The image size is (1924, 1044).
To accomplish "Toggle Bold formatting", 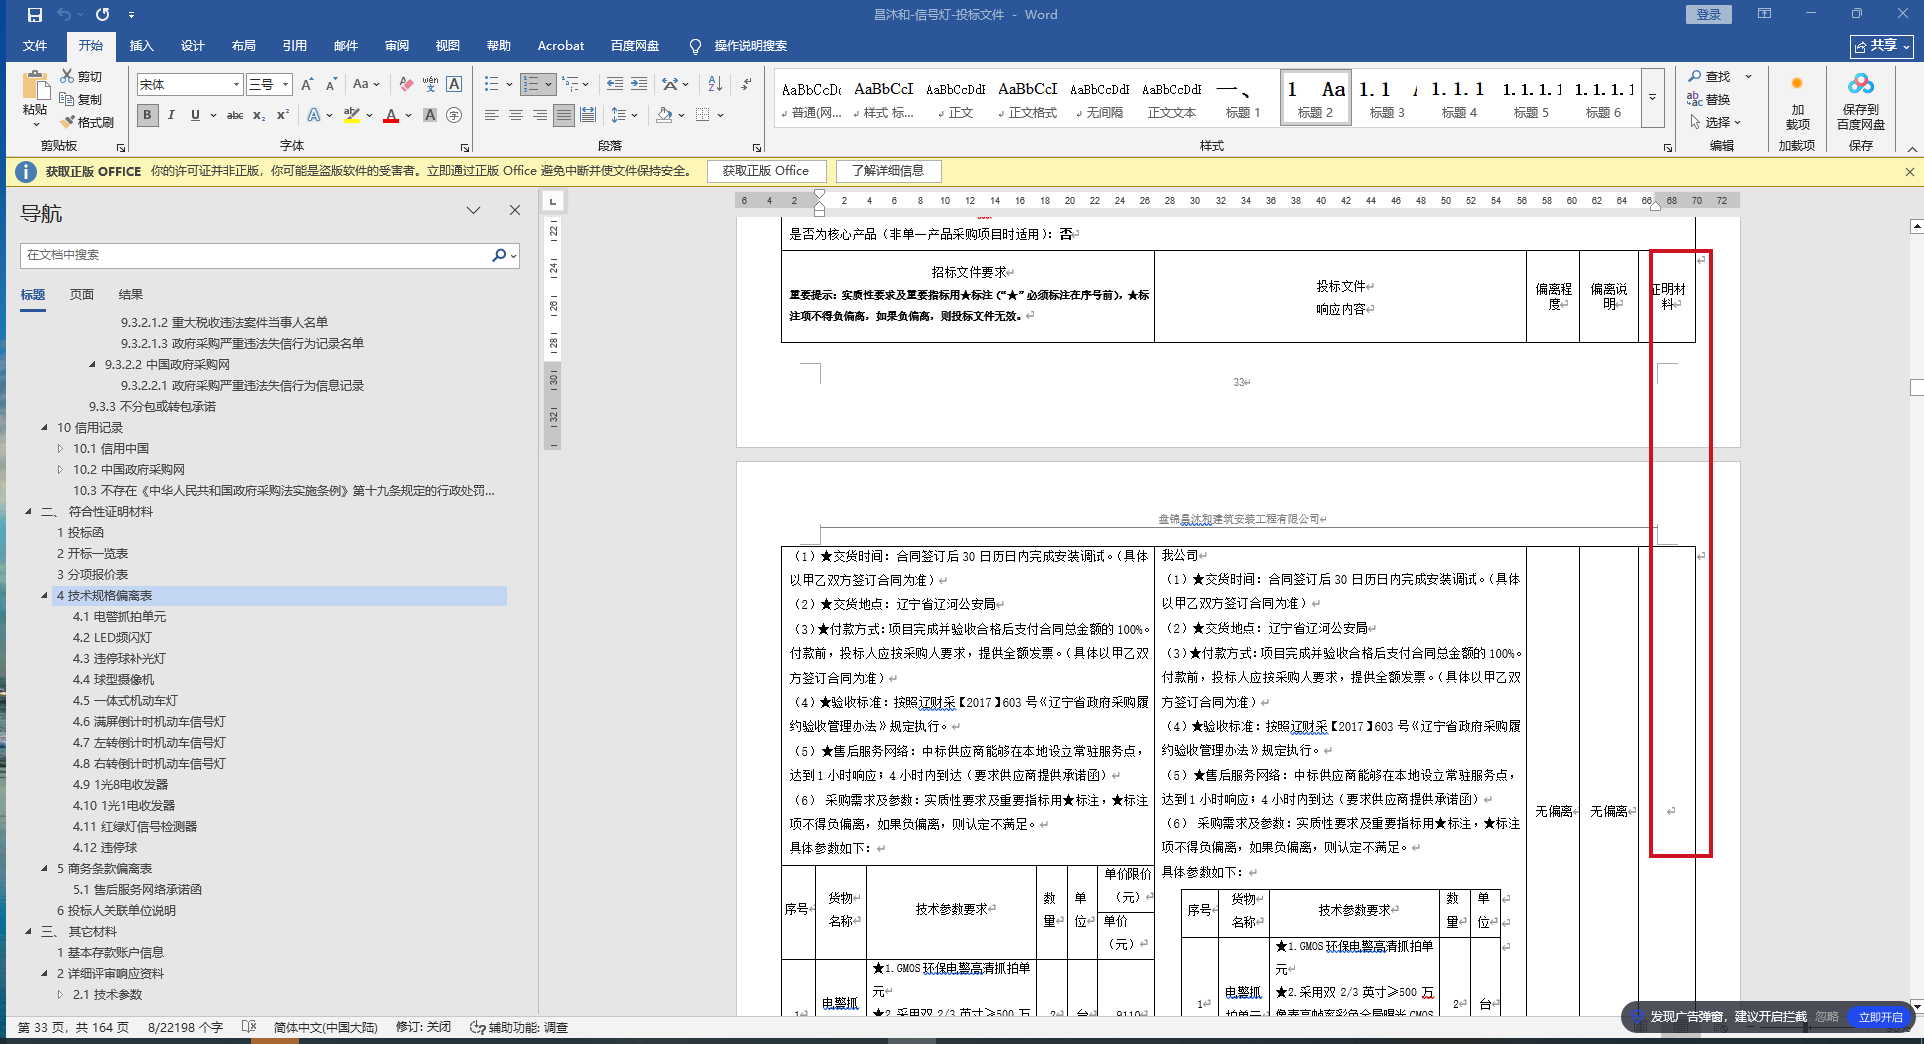I will (147, 116).
